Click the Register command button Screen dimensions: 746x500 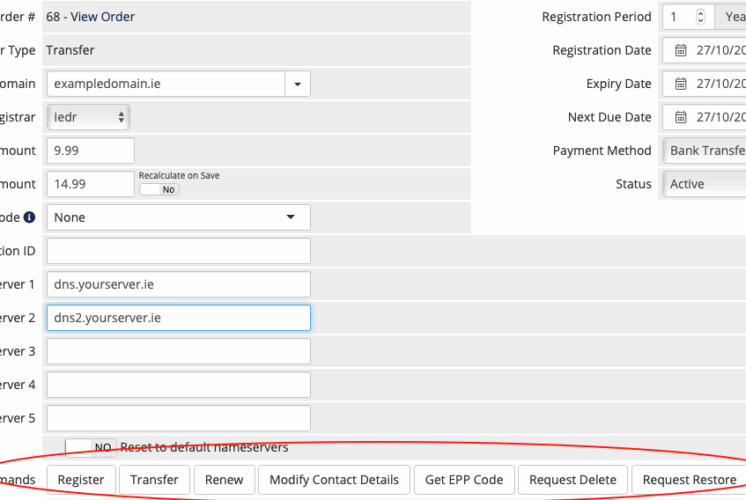point(81,480)
